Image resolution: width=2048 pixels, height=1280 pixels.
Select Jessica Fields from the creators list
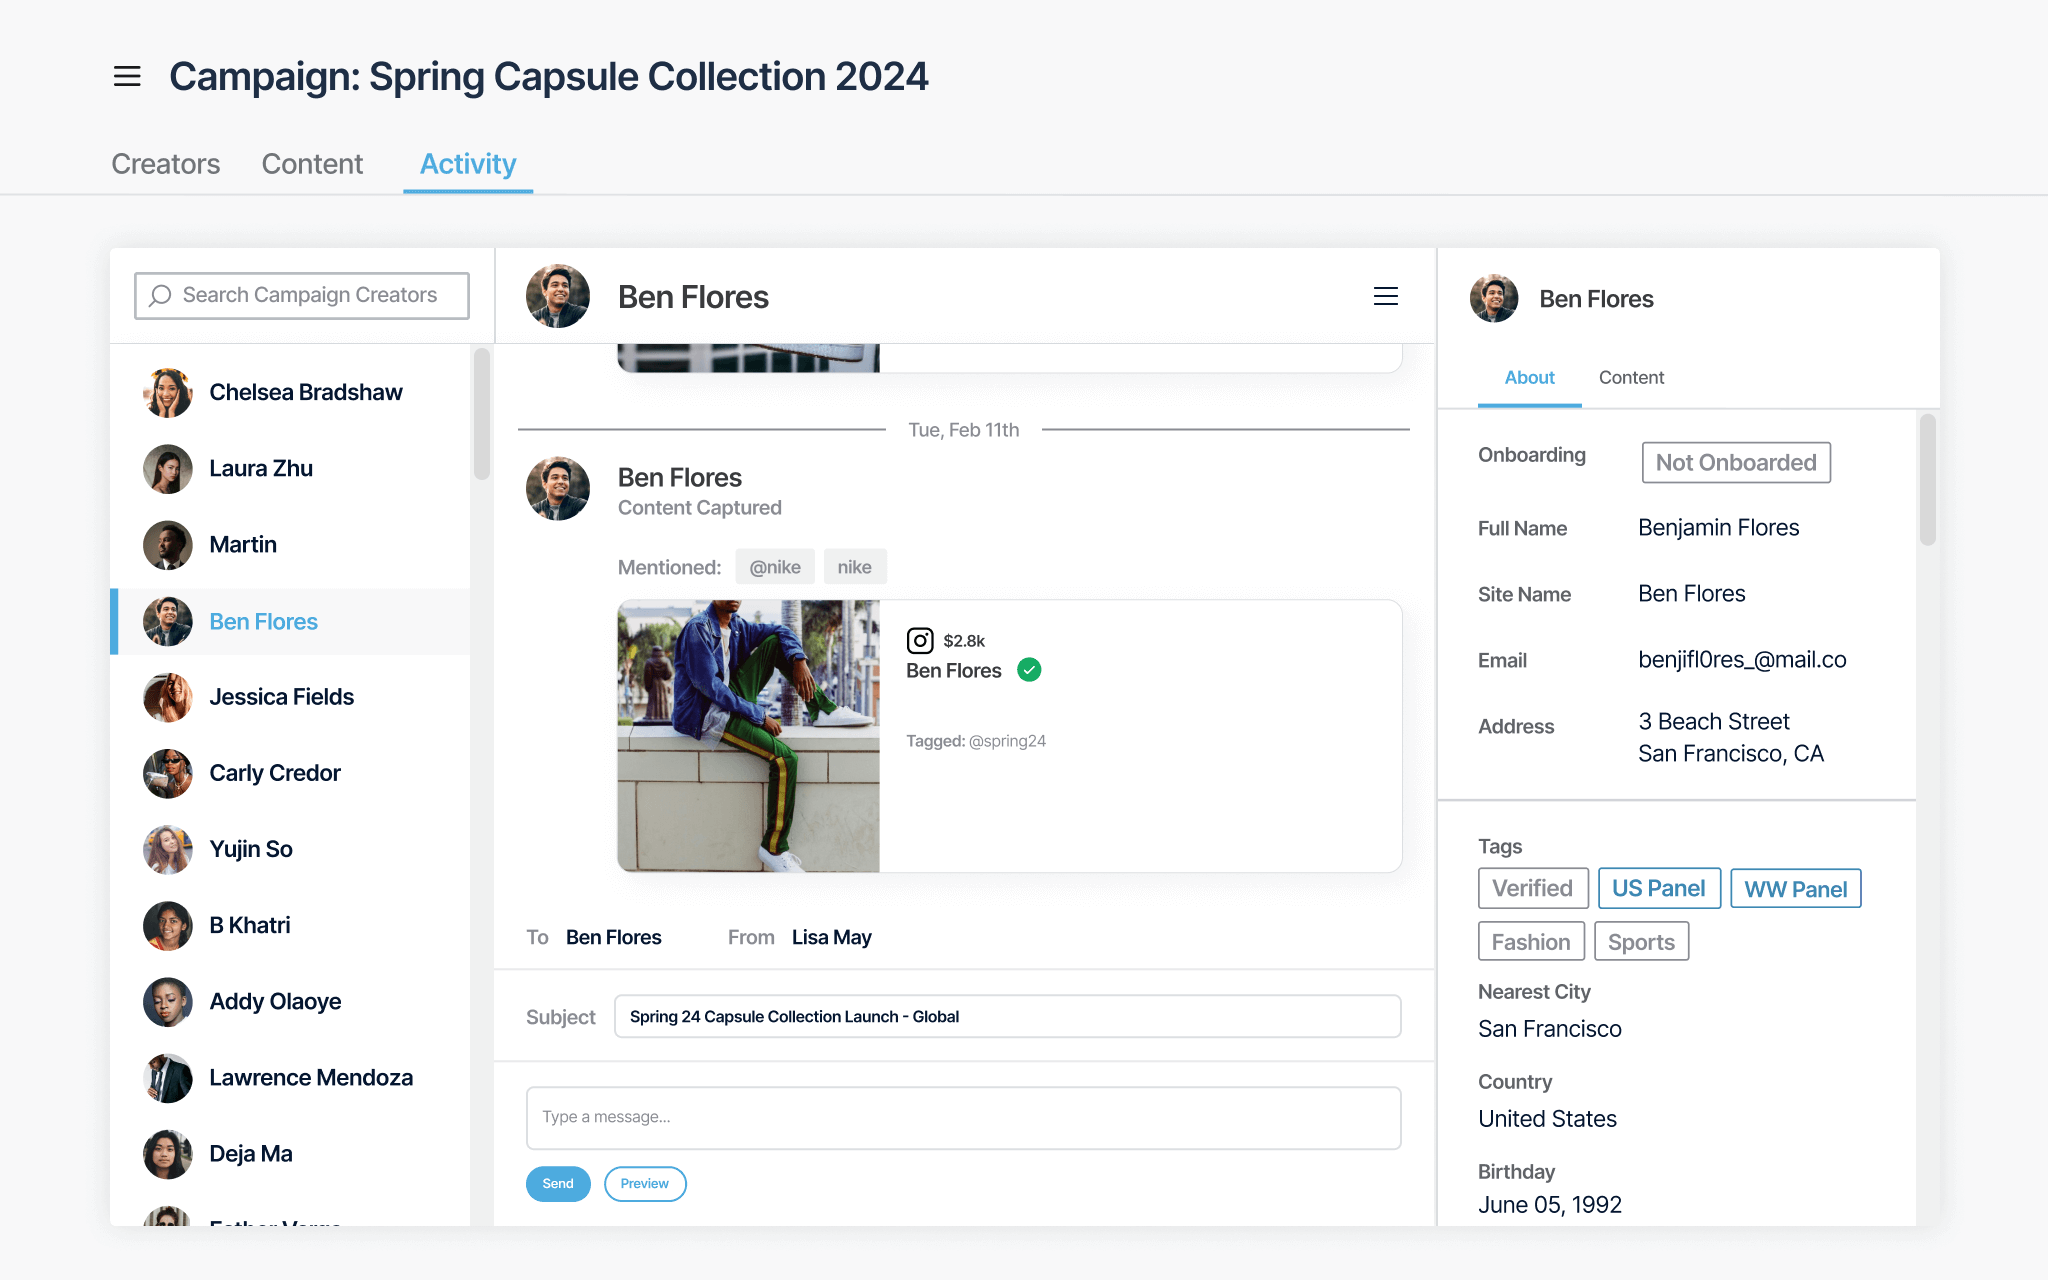click(x=282, y=696)
